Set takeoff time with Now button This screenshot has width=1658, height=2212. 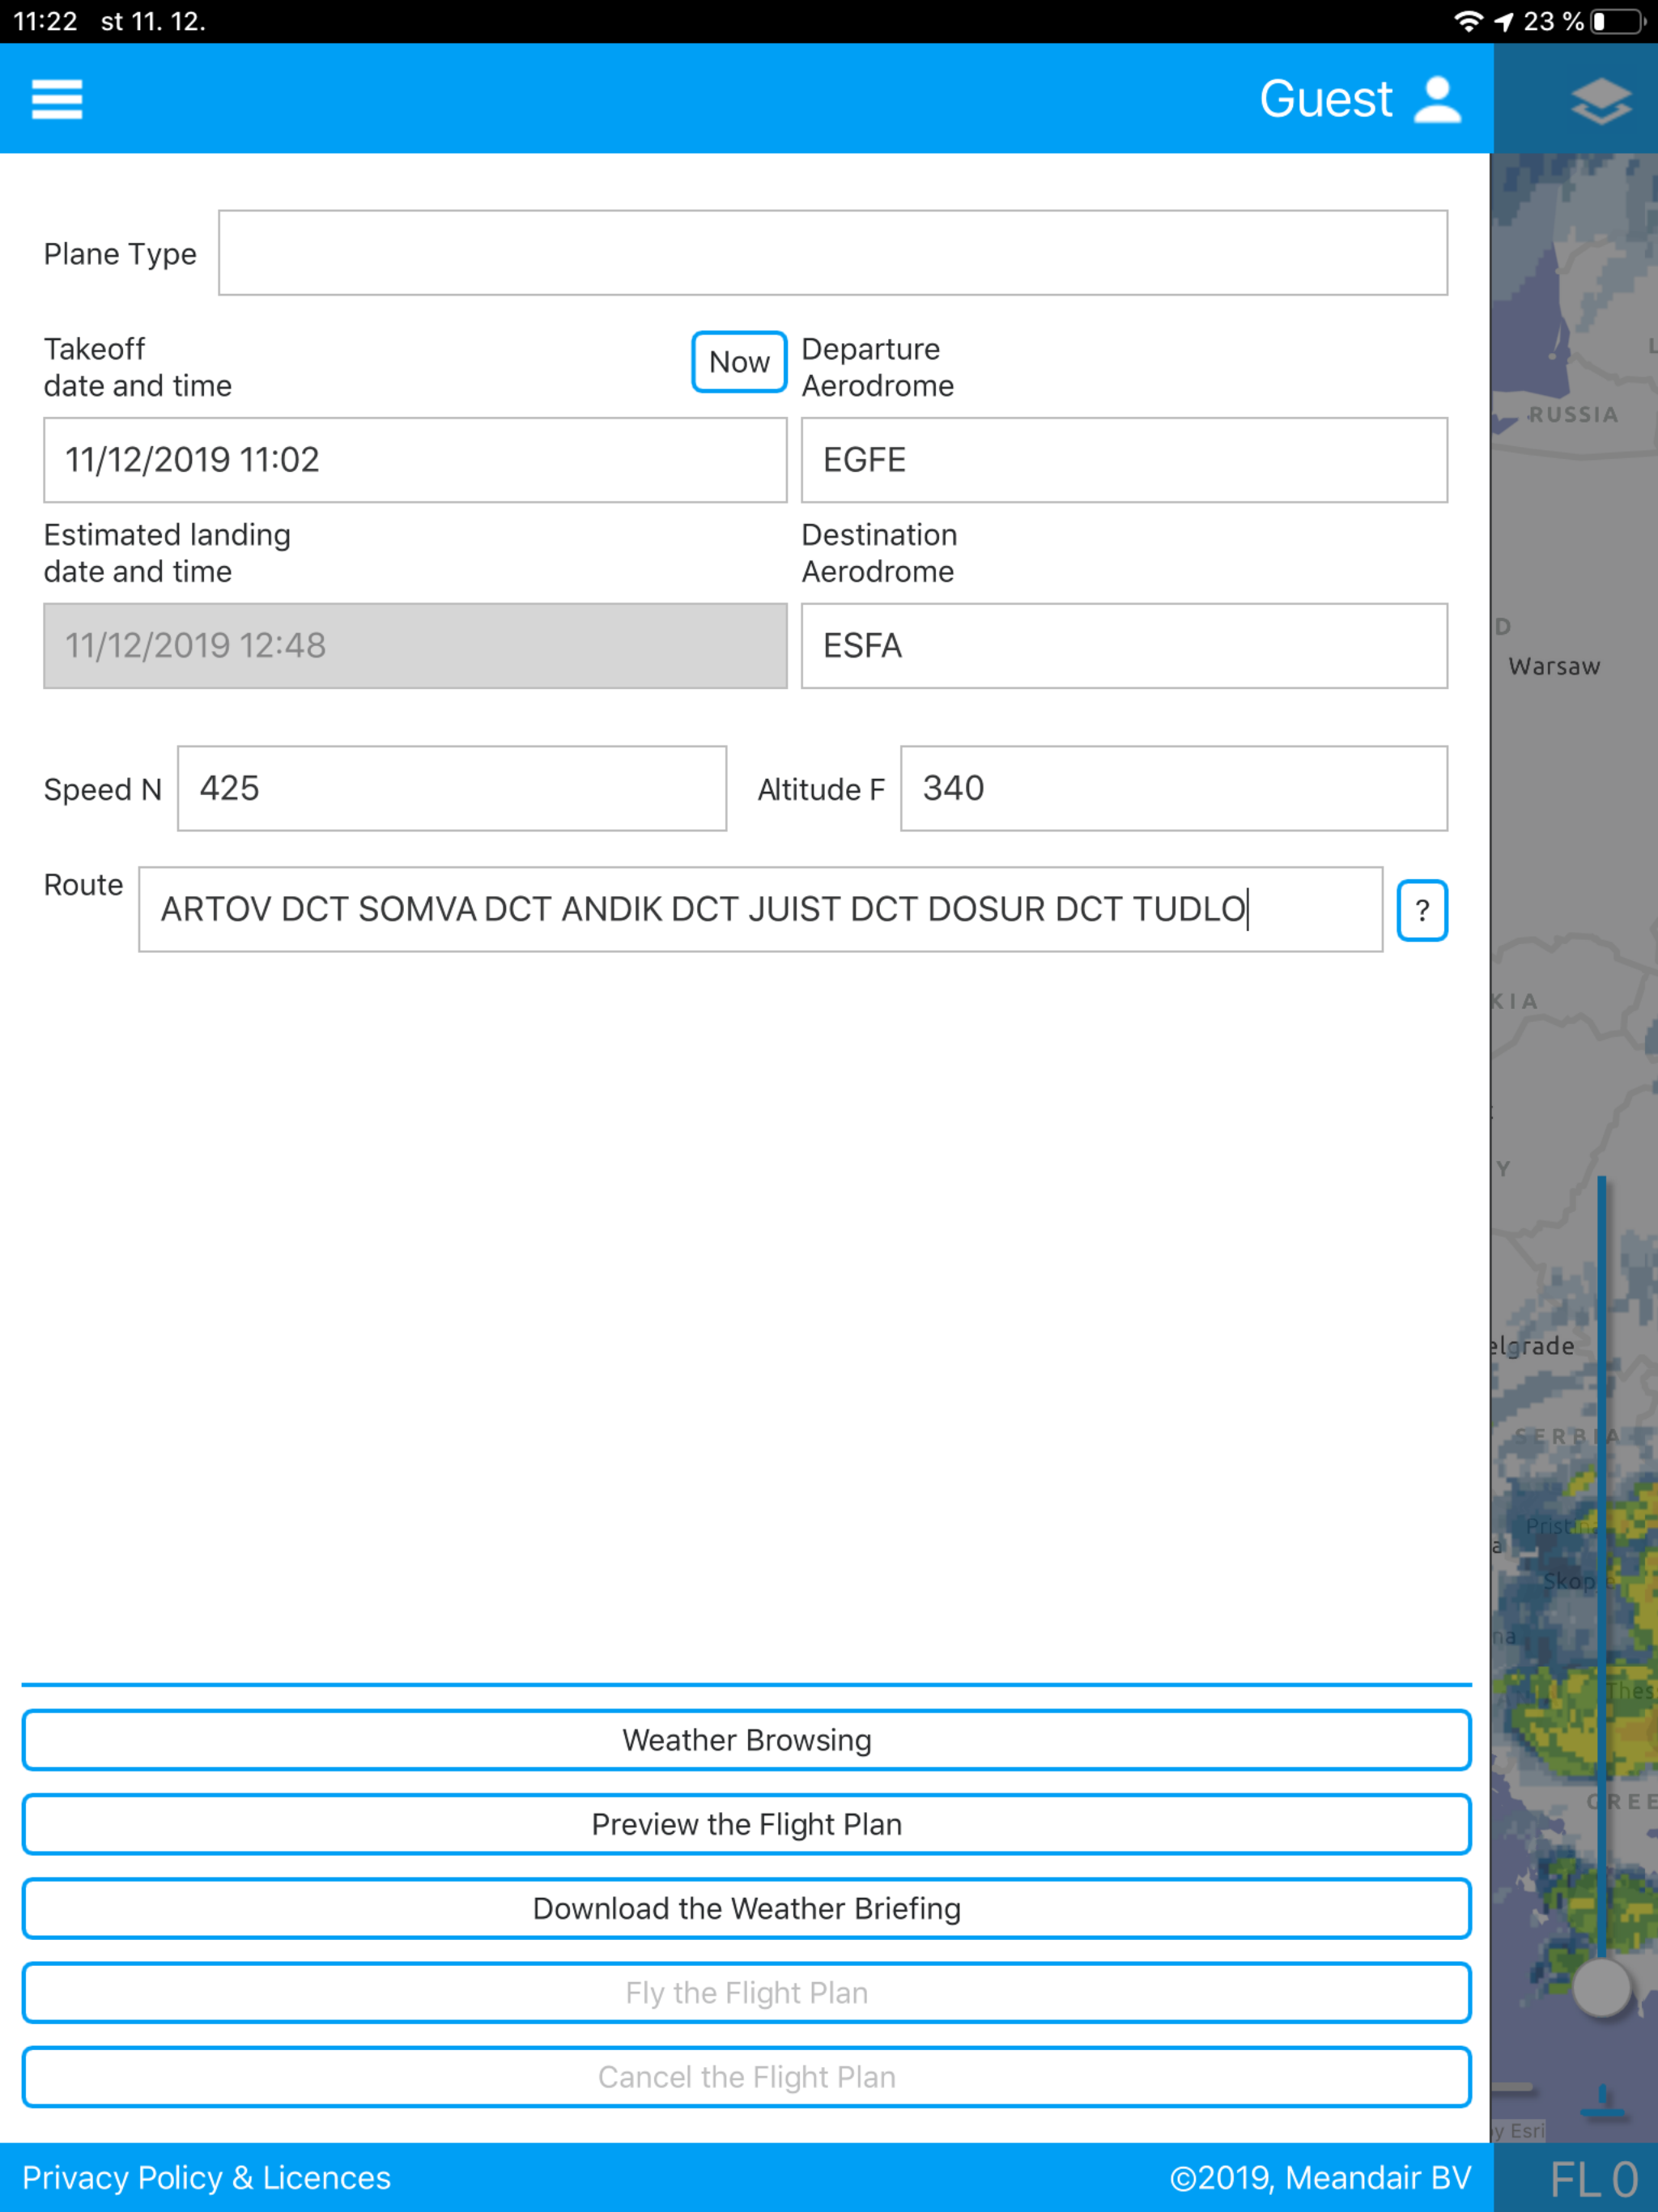coord(739,362)
